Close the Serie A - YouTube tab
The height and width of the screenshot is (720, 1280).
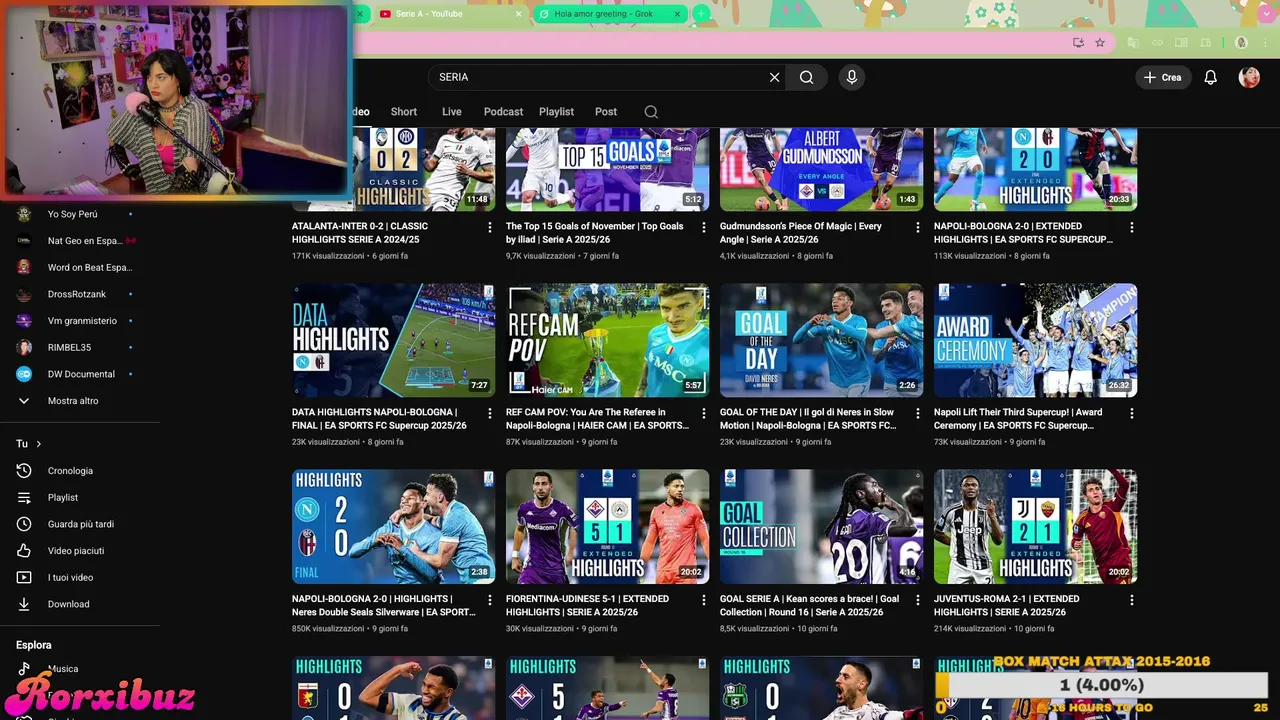click(x=519, y=14)
